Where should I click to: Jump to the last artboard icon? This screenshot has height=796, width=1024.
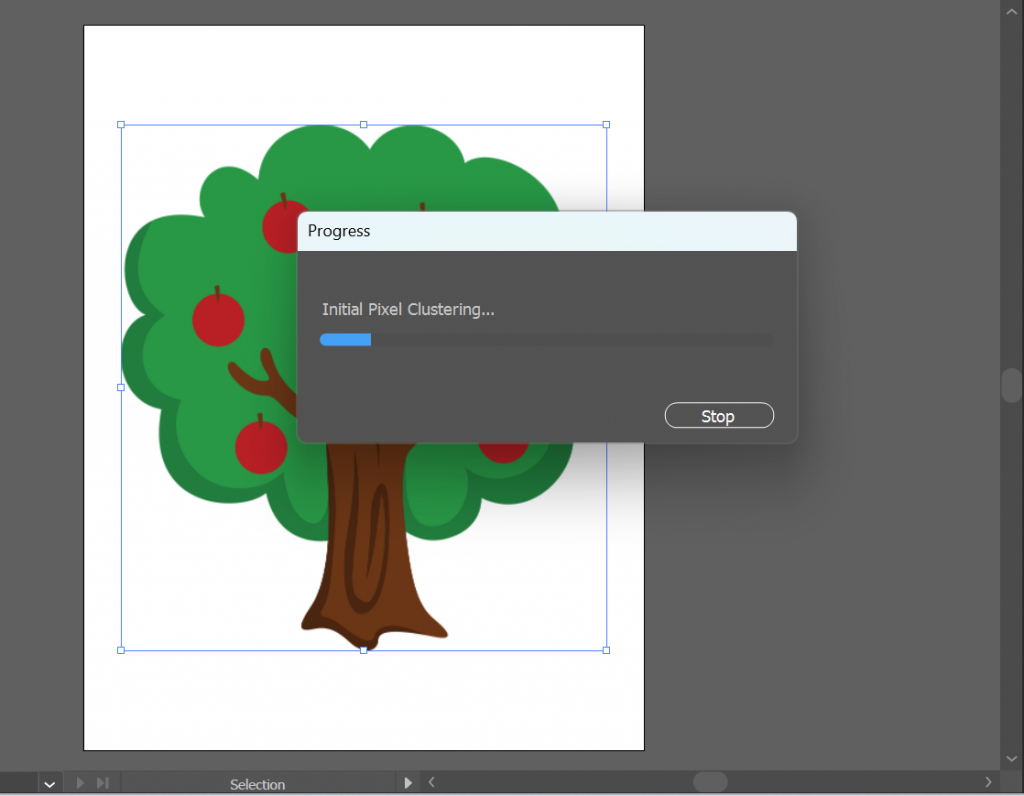(x=102, y=783)
